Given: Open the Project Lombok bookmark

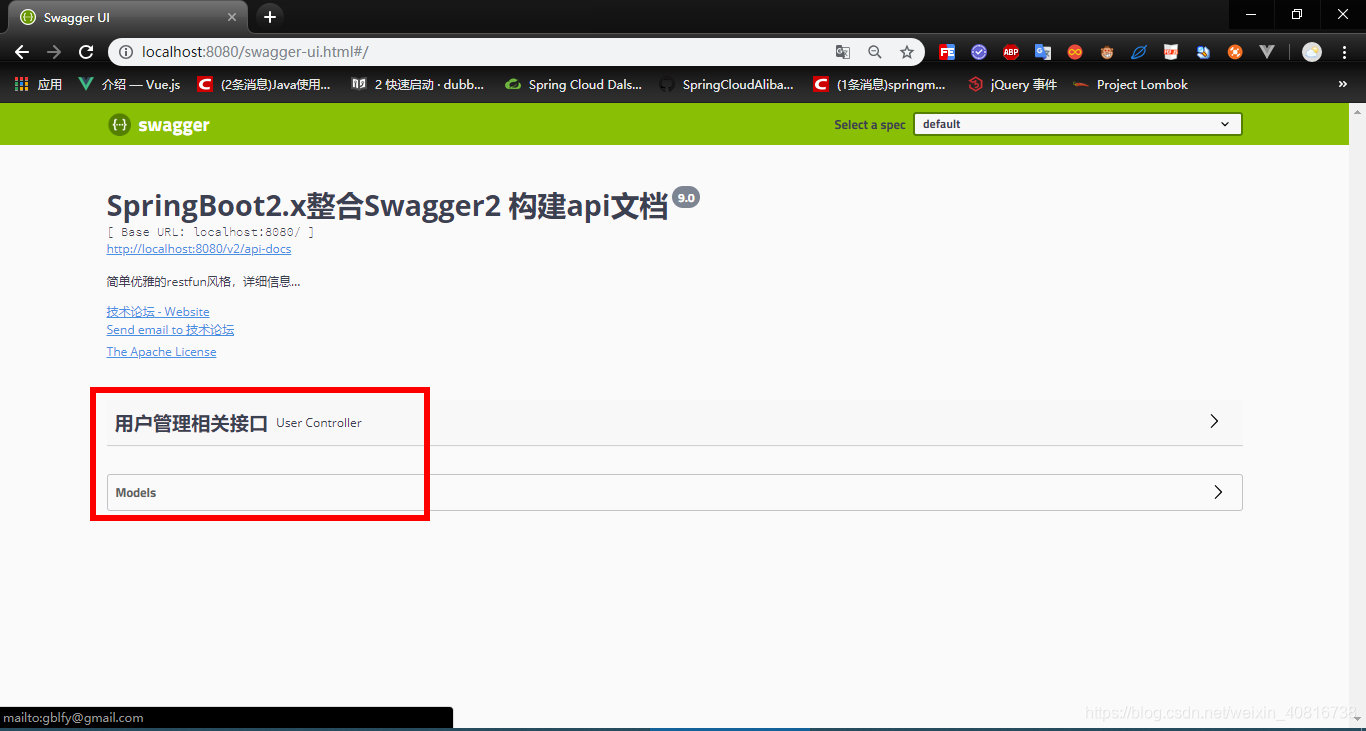Looking at the screenshot, I should coord(1131,85).
